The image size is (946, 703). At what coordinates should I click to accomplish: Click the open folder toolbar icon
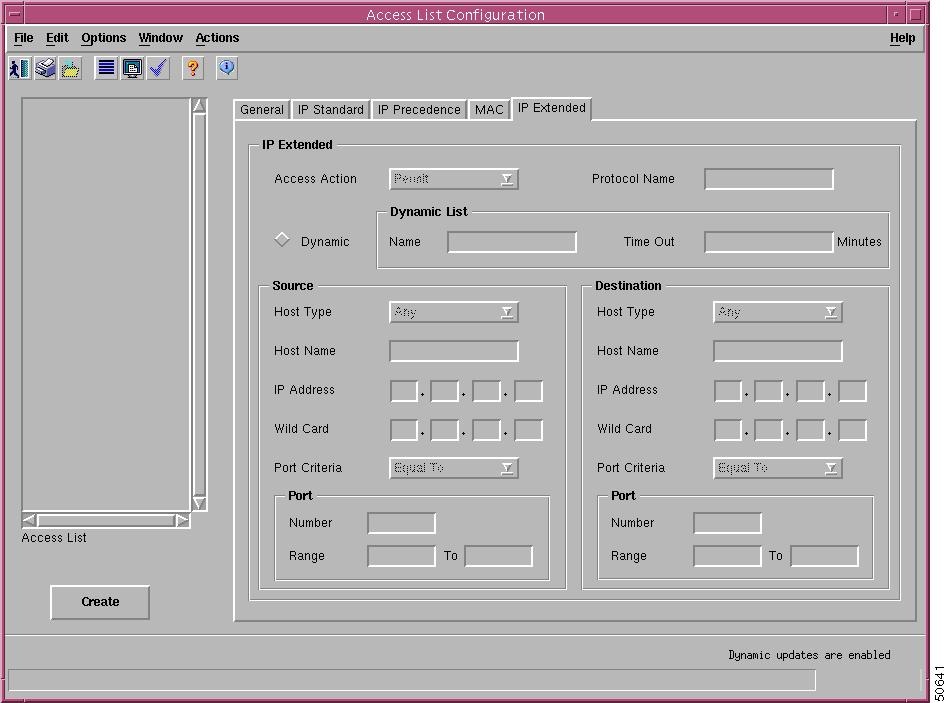[71, 68]
